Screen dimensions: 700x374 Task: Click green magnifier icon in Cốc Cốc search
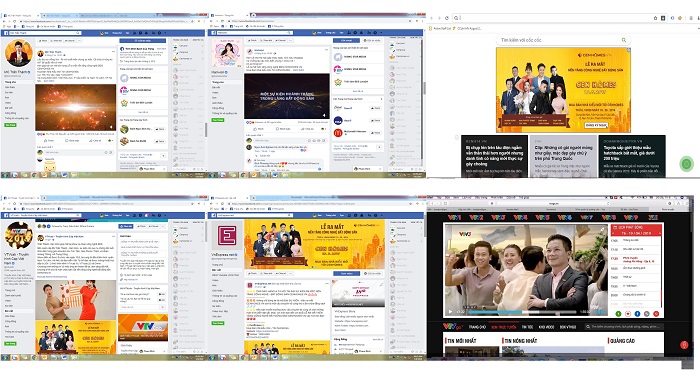pos(624,40)
